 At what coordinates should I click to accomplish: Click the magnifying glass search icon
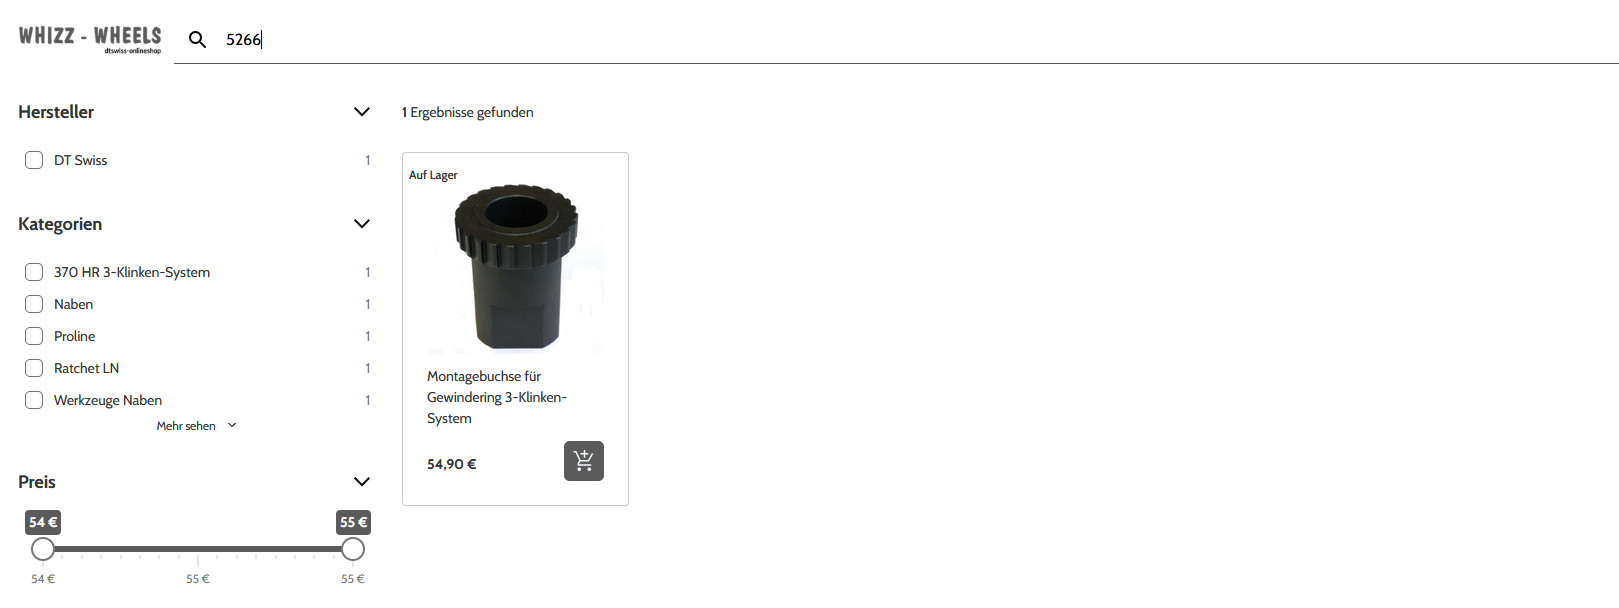pyautogui.click(x=198, y=40)
